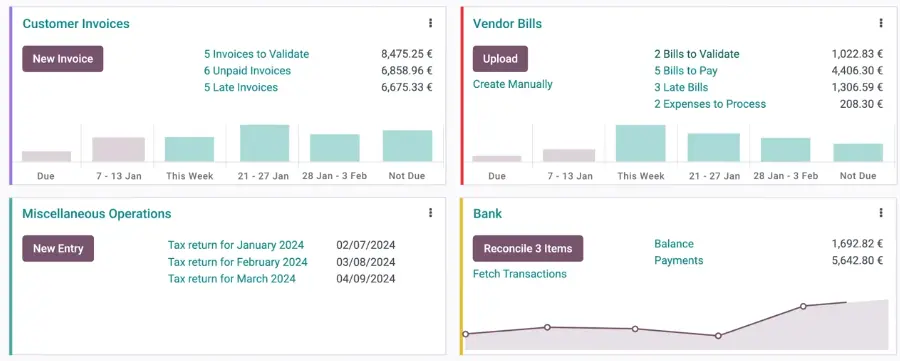Viewport: 900px width, 361px height.
Task: Click Reconcile 3 Items button
Action: click(x=528, y=249)
